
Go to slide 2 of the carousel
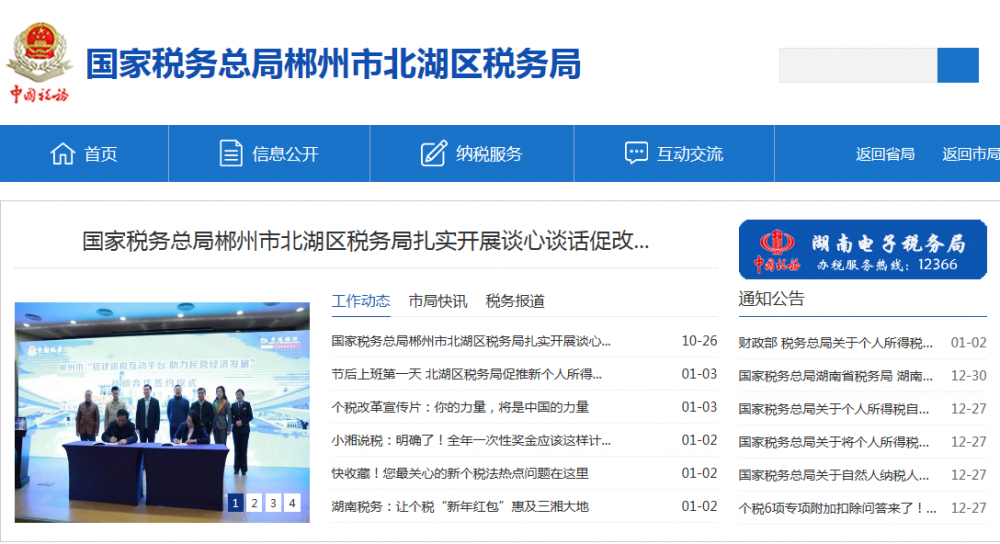click(254, 503)
